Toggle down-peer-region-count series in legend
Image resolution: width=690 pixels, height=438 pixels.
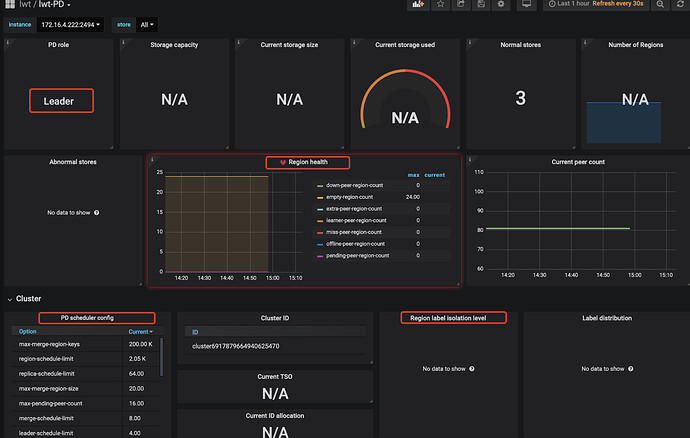pos(355,186)
